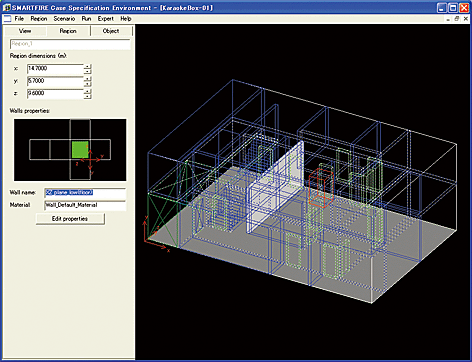Decrease the x dimension with down arrow
Image resolution: width=472 pixels, height=362 pixels.
pos(87,71)
